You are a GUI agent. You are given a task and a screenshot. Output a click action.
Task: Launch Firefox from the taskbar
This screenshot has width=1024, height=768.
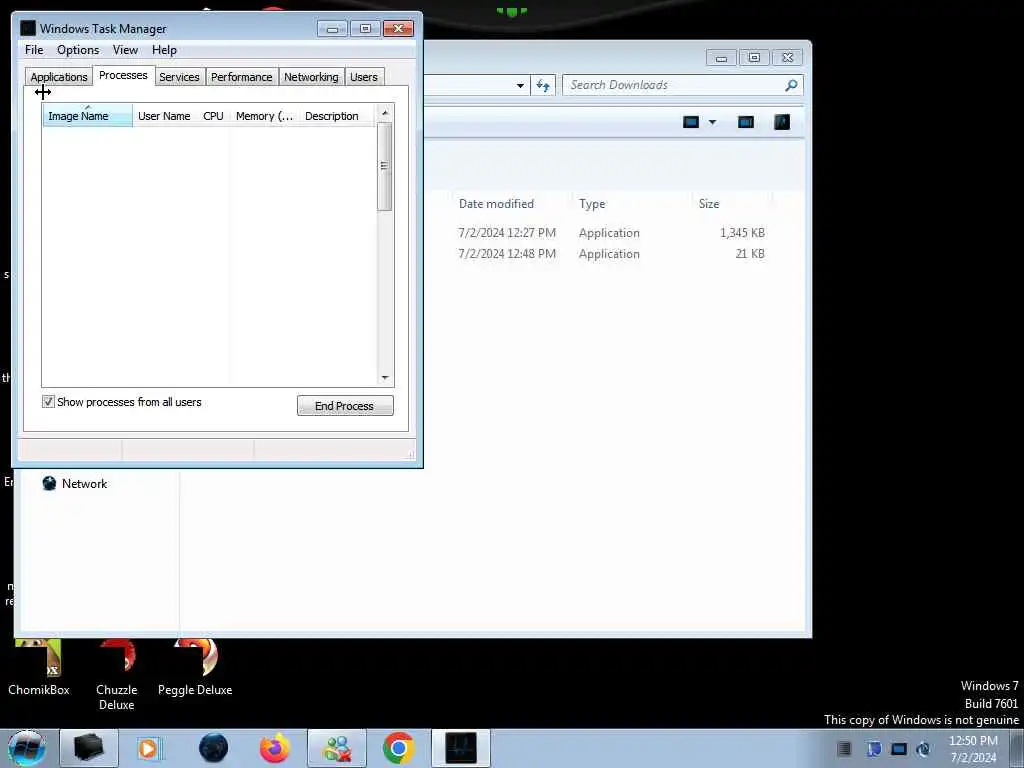coord(275,748)
